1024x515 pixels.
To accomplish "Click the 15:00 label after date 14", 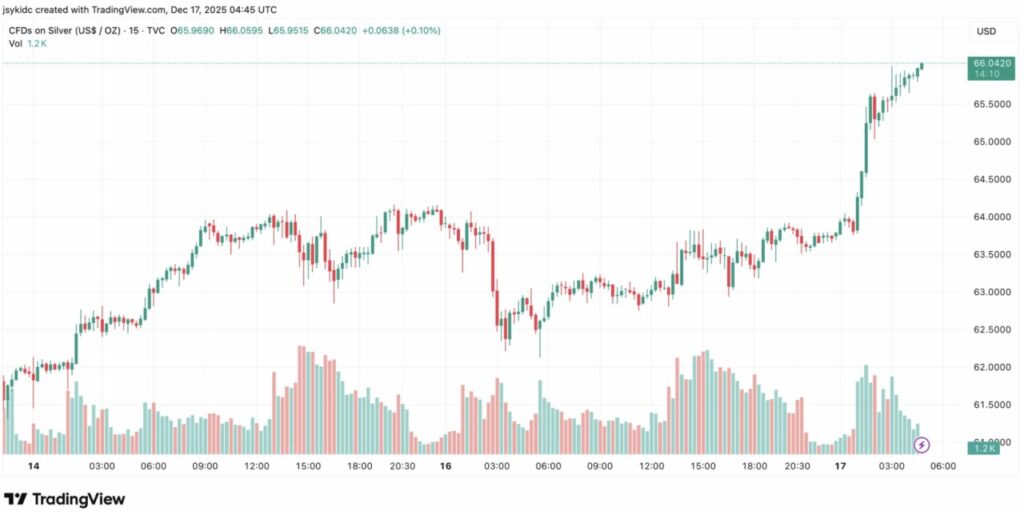I will pos(308,466).
